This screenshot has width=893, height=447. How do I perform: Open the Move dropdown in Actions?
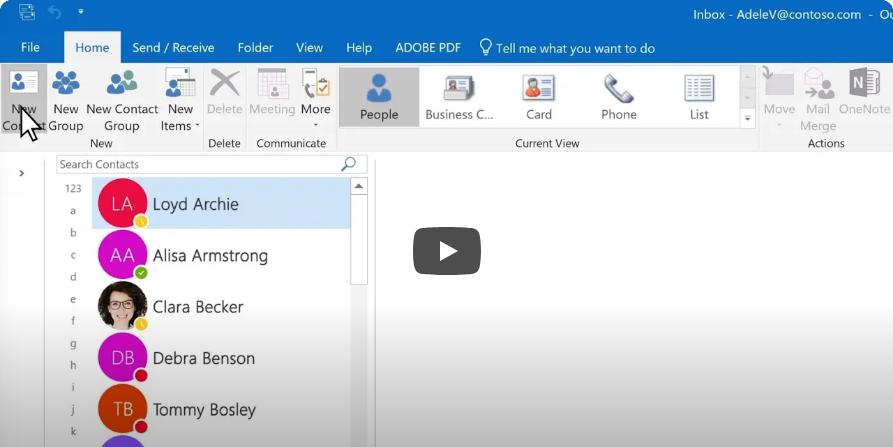(x=779, y=100)
